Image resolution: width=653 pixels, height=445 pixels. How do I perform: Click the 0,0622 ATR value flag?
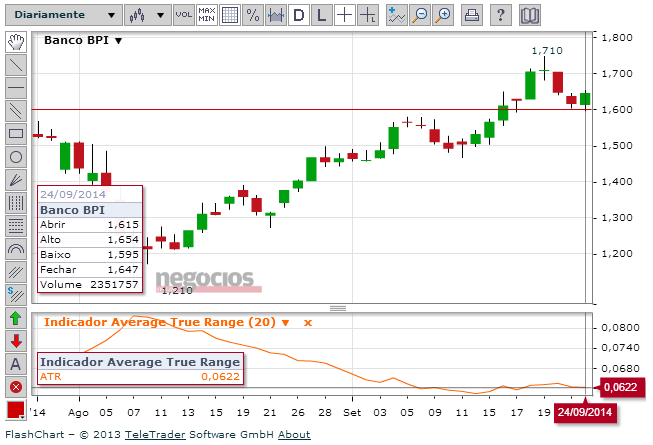(620, 387)
